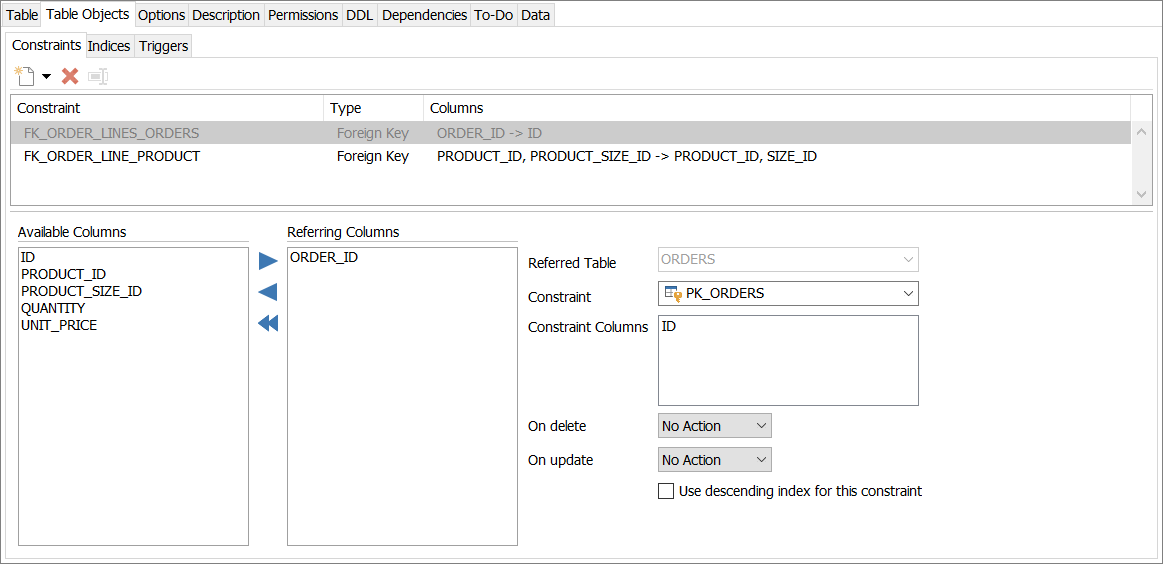Select the FK_ORDER_LINE_PRODUCT constraint row
Image resolution: width=1163 pixels, height=564 pixels.
[112, 156]
